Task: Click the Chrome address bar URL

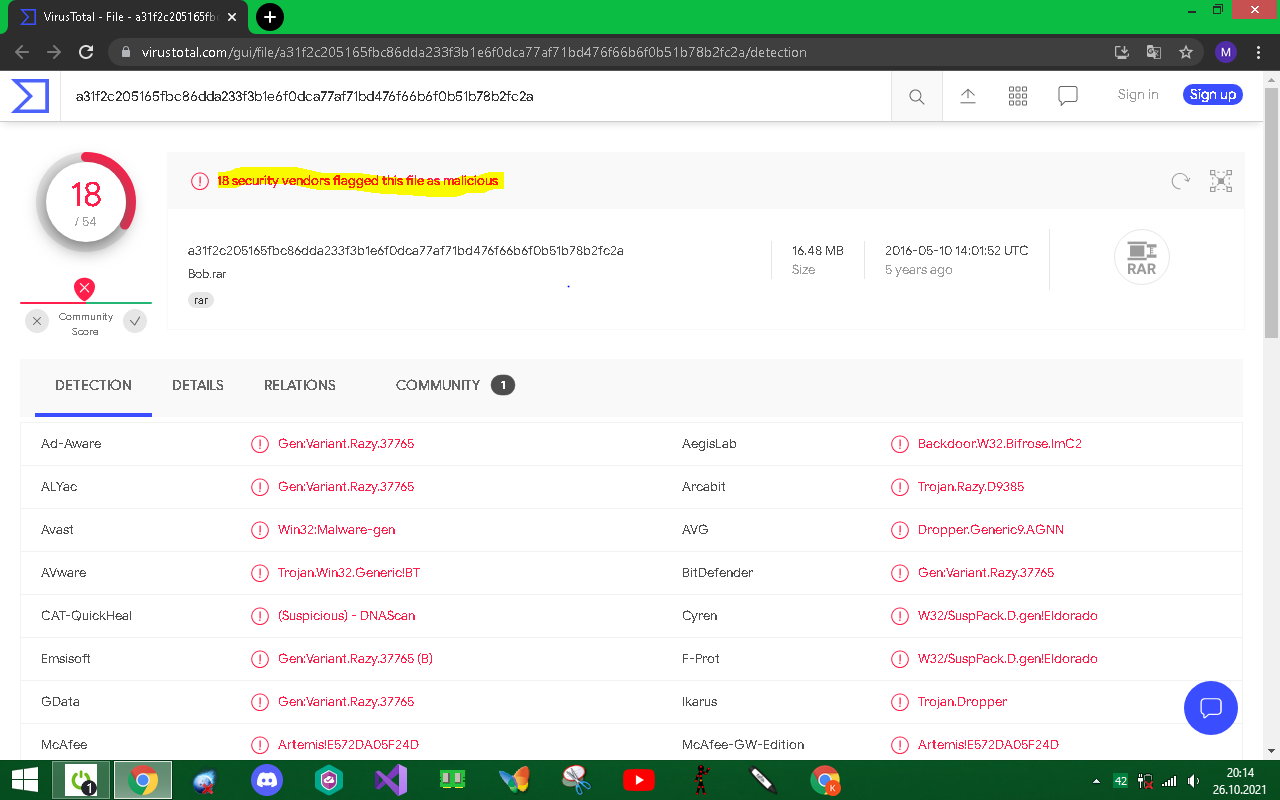Action: pyautogui.click(x=474, y=52)
